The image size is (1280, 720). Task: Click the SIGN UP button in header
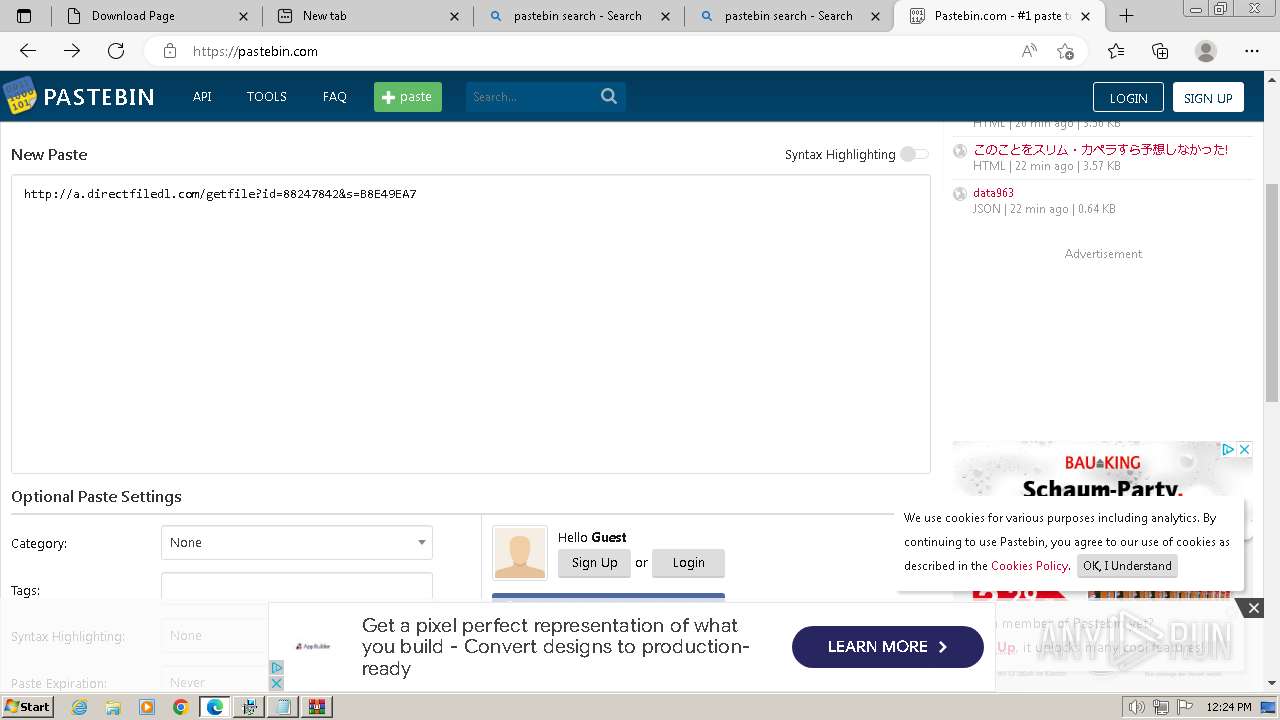pos(1208,97)
